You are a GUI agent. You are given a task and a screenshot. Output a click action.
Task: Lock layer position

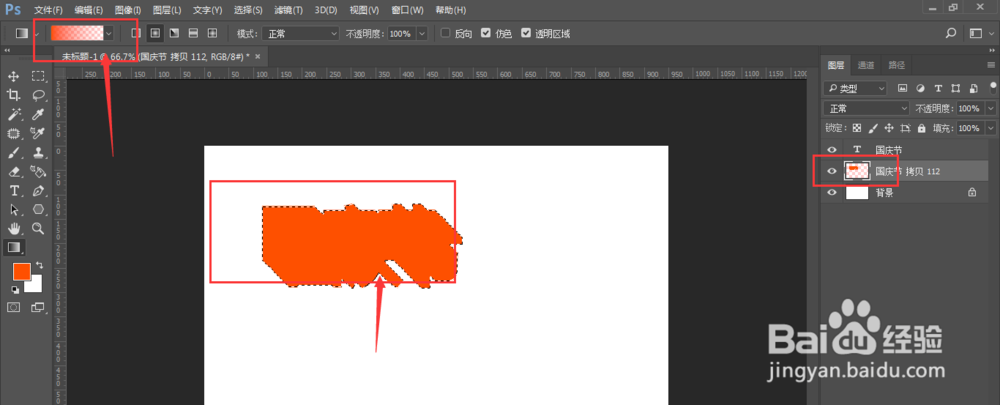889,128
